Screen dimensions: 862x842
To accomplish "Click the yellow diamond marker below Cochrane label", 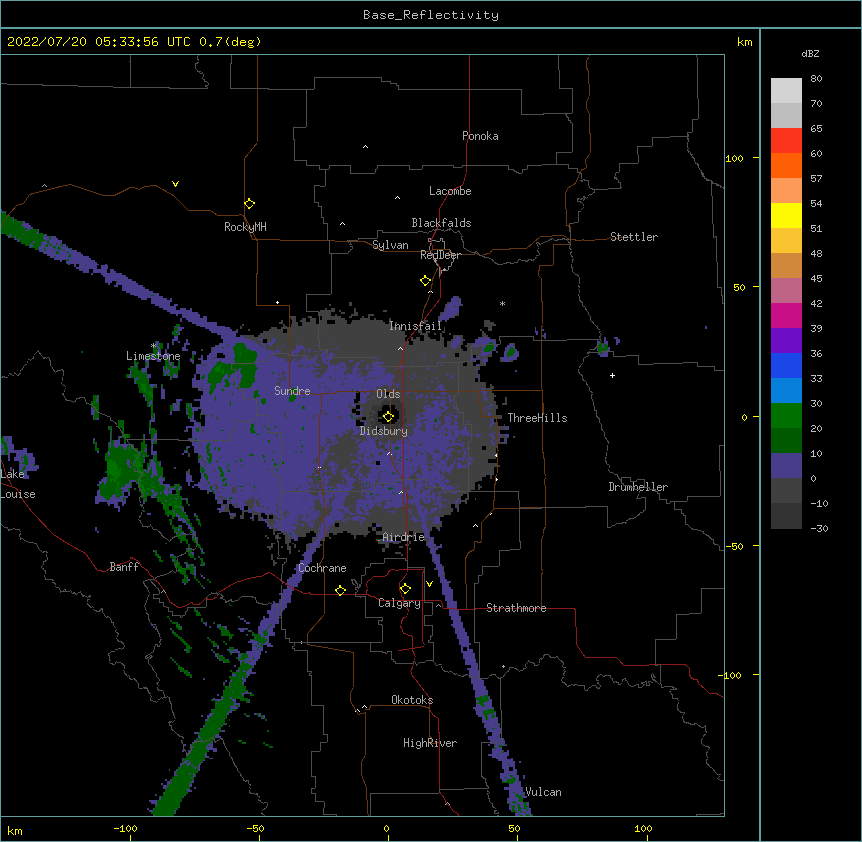I will (x=340, y=590).
